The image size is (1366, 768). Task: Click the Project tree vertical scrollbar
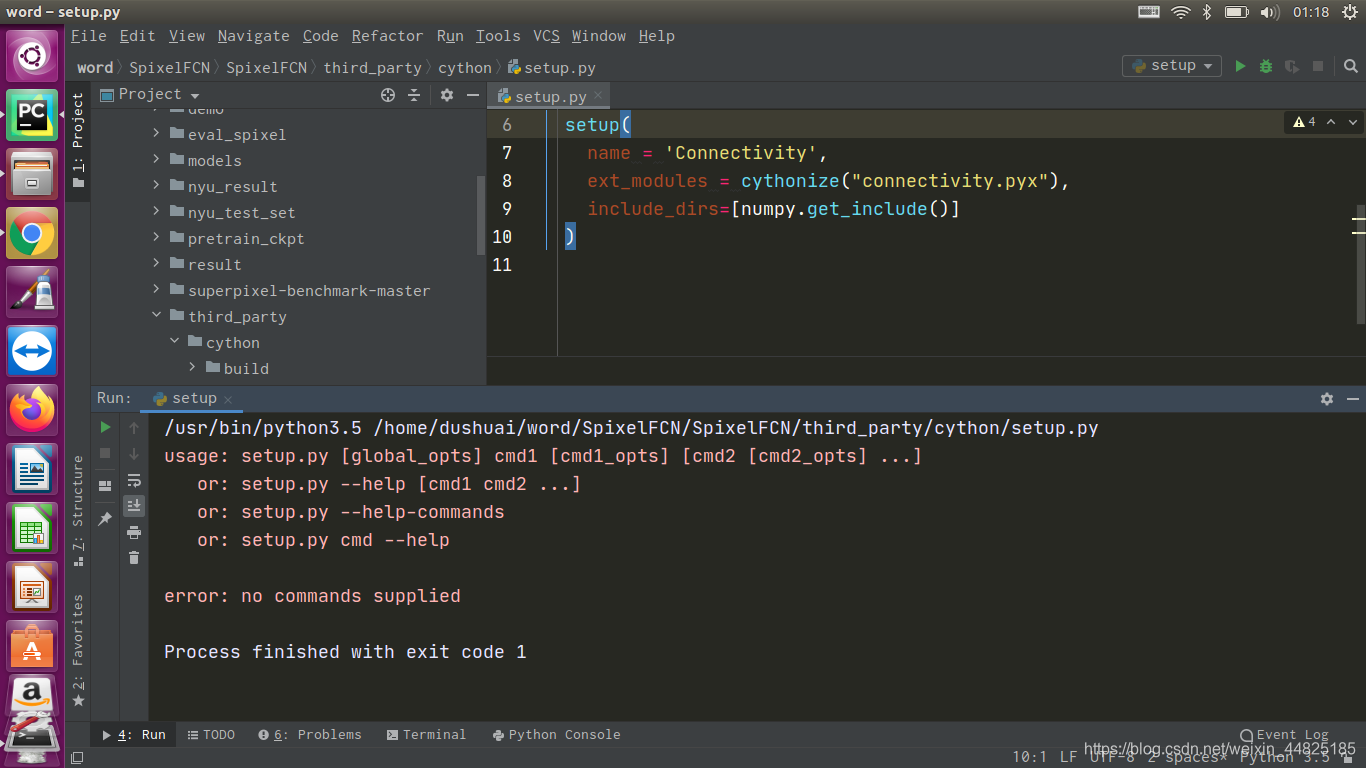(481, 215)
